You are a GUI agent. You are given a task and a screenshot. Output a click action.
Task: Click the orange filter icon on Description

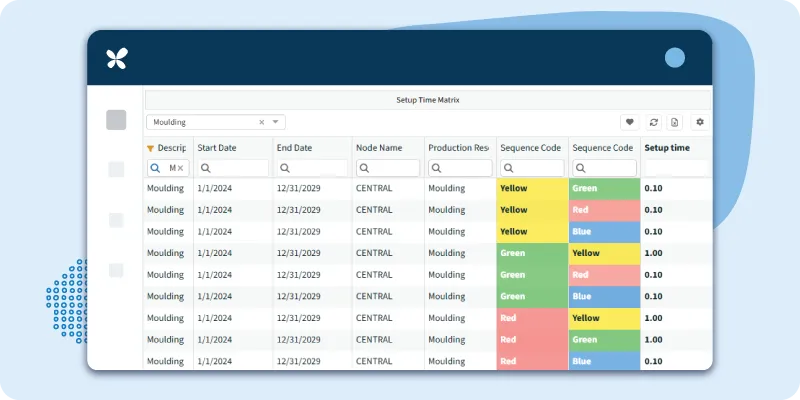point(151,148)
